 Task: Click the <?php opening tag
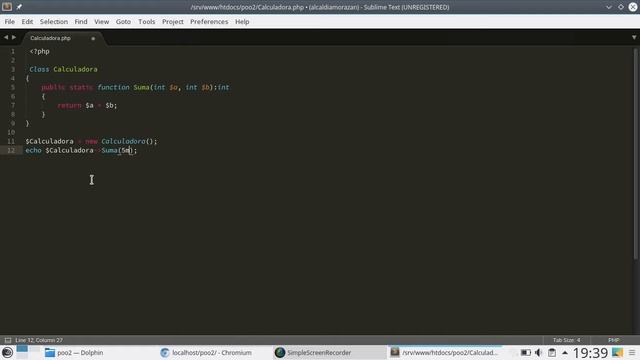pyautogui.click(x=40, y=51)
